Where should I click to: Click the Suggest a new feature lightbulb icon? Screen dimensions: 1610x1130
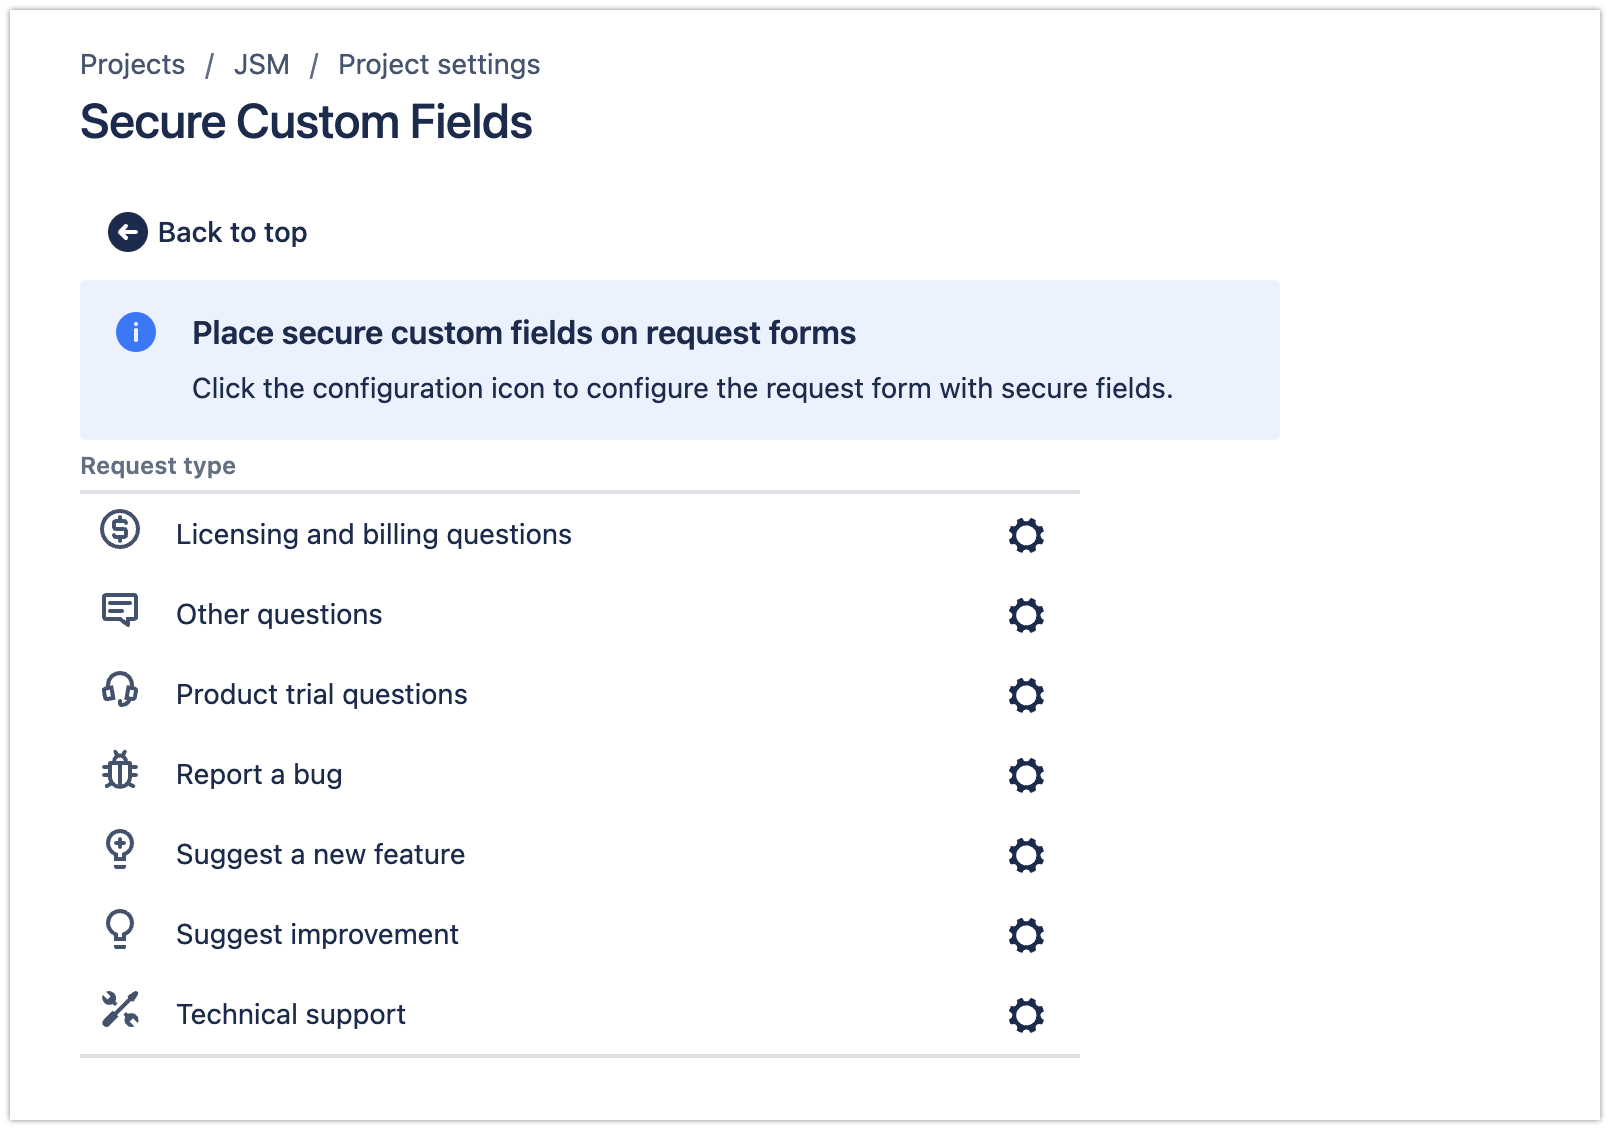[119, 853]
